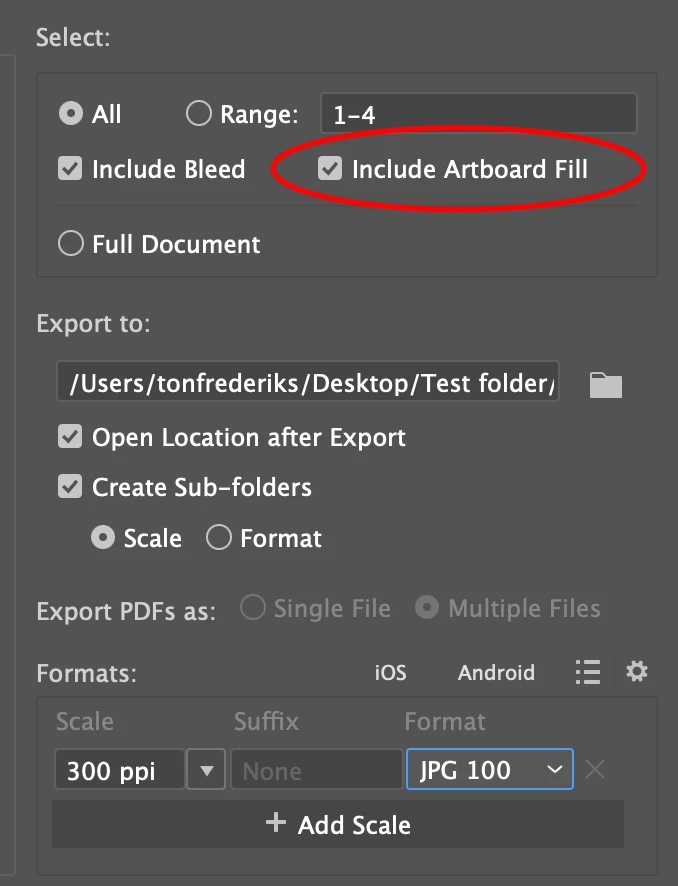This screenshot has height=886, width=678.
Task: Choose the Full Document option
Action: pos(71,243)
